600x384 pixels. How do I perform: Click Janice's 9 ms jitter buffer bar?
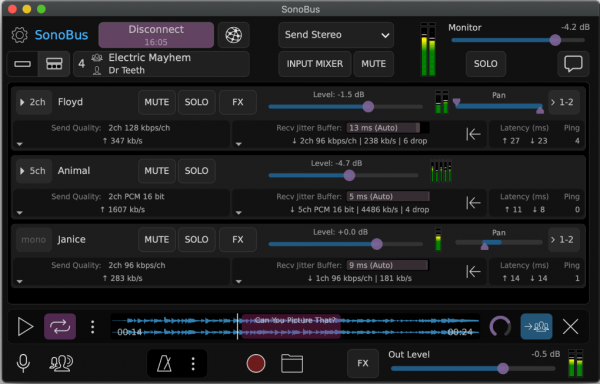388,265
